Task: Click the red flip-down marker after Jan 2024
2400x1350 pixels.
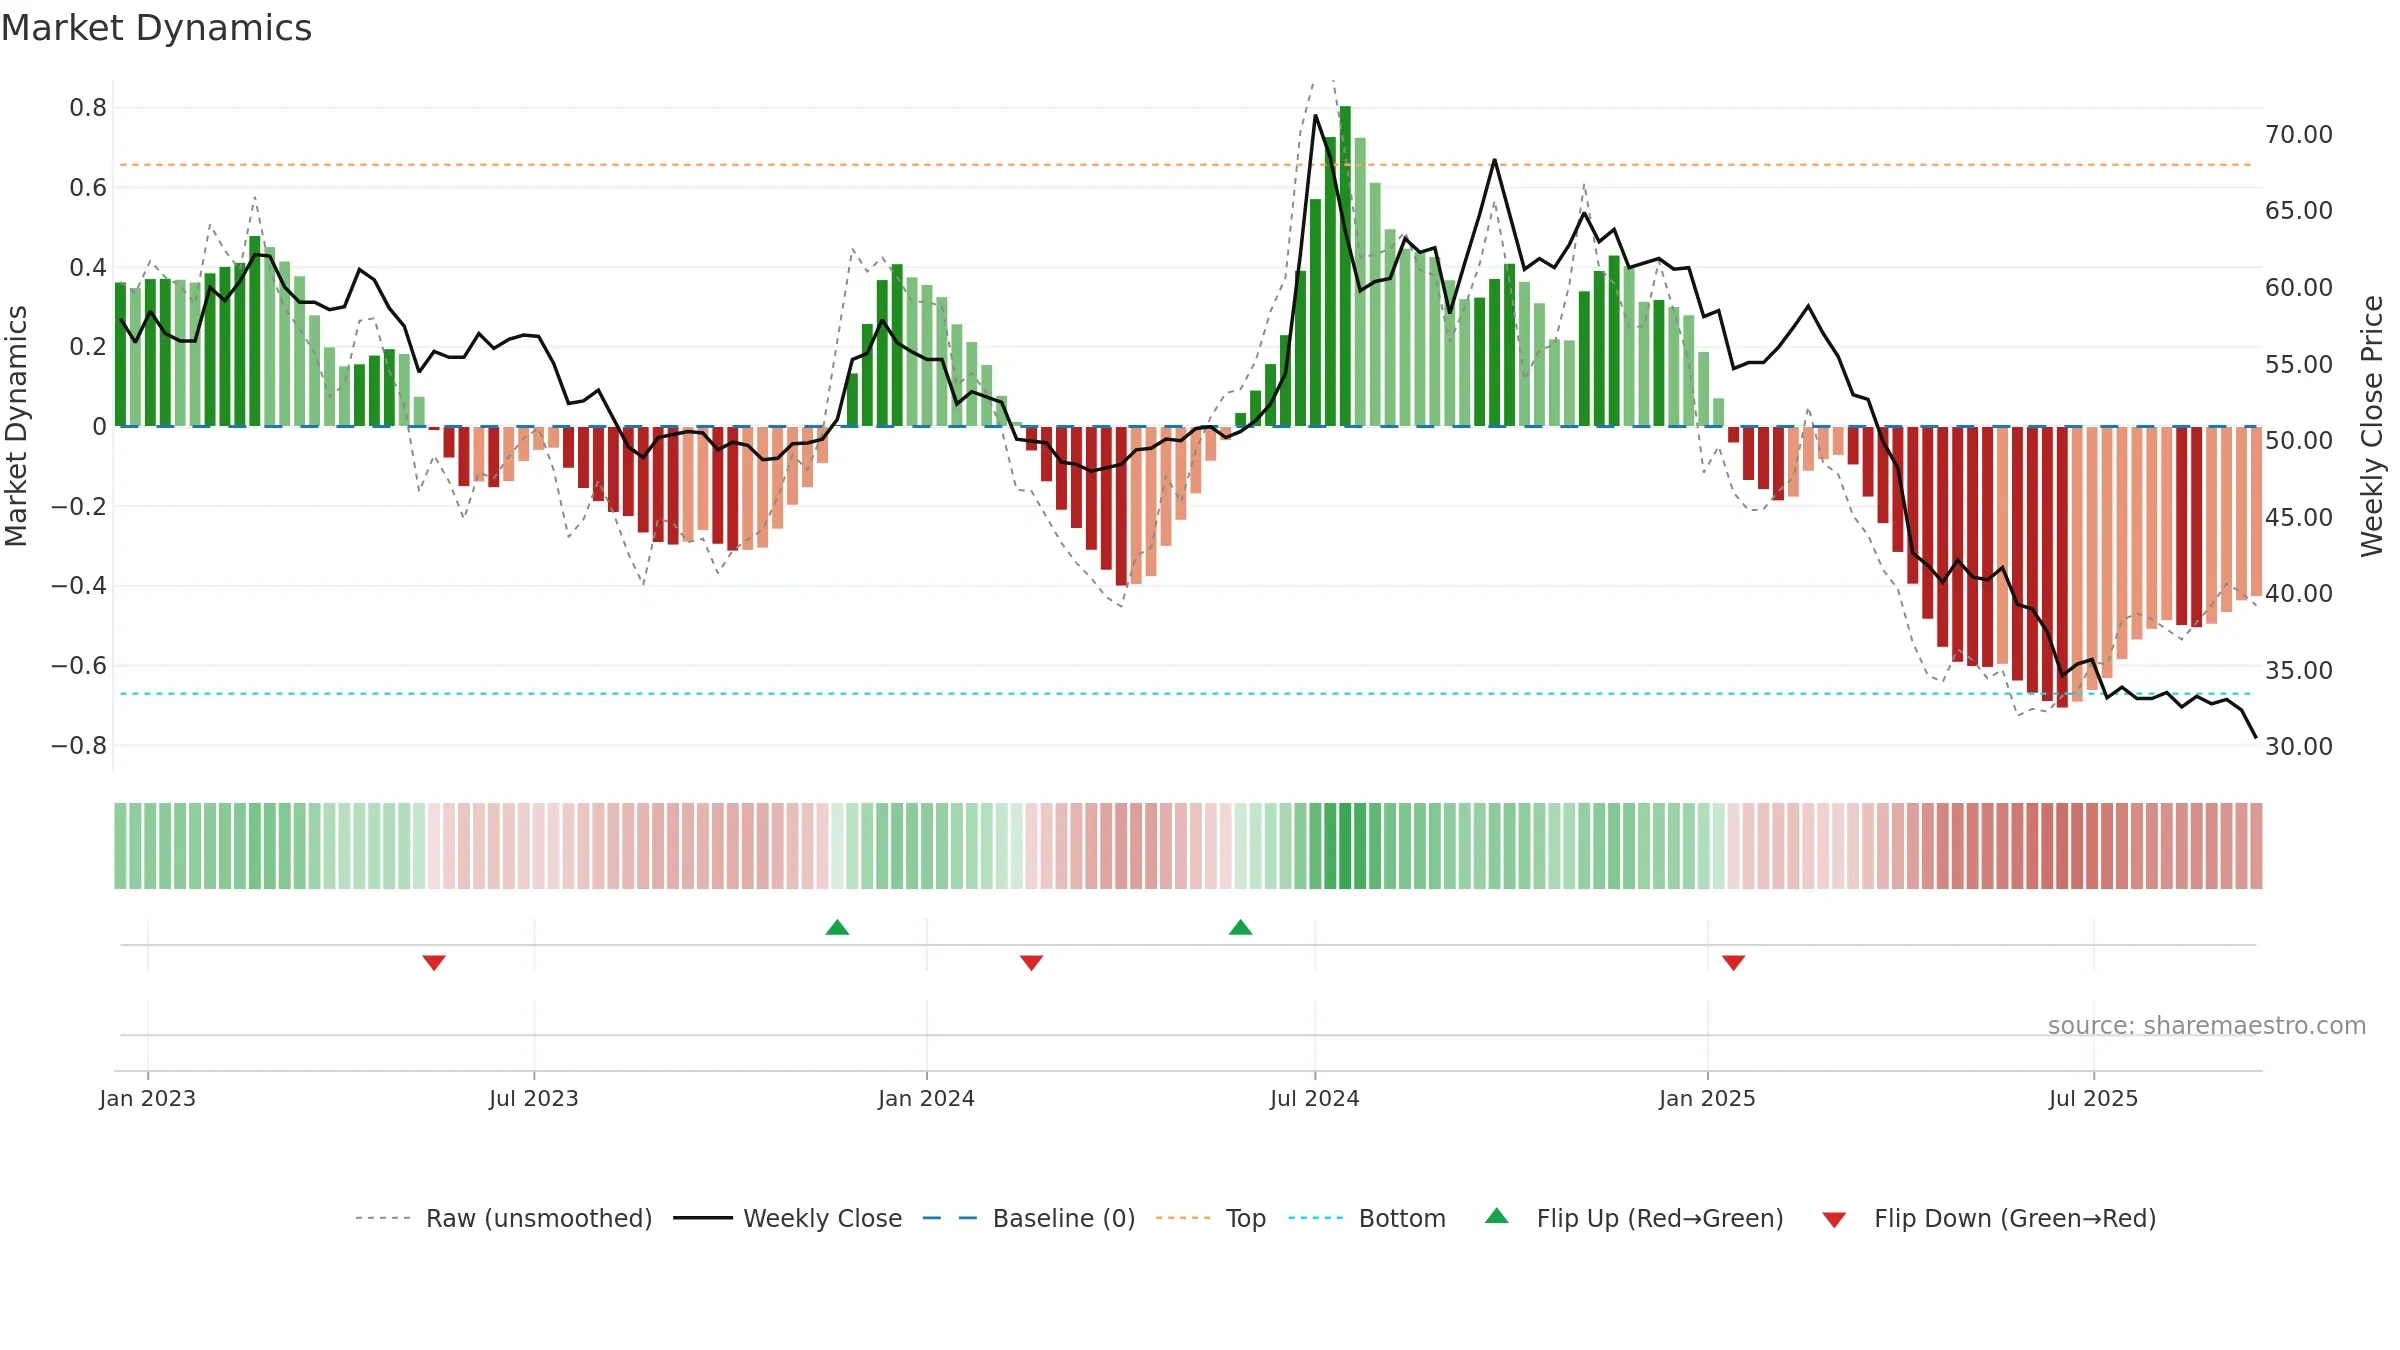Action: tap(1032, 962)
